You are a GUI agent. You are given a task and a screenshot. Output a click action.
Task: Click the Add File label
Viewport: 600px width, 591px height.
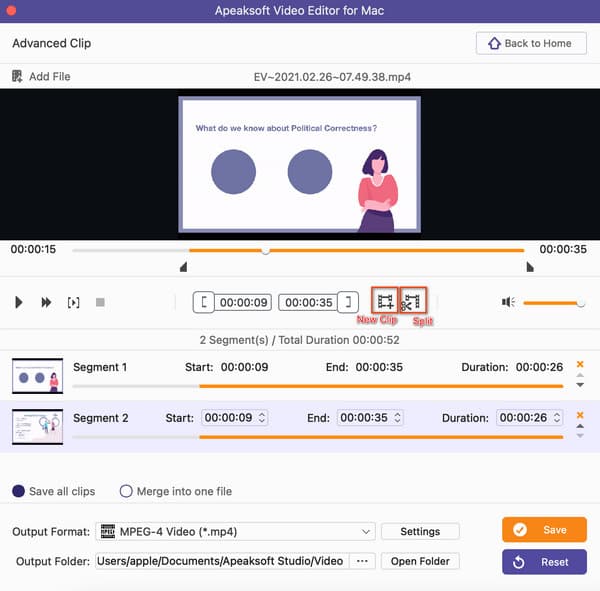coord(50,77)
